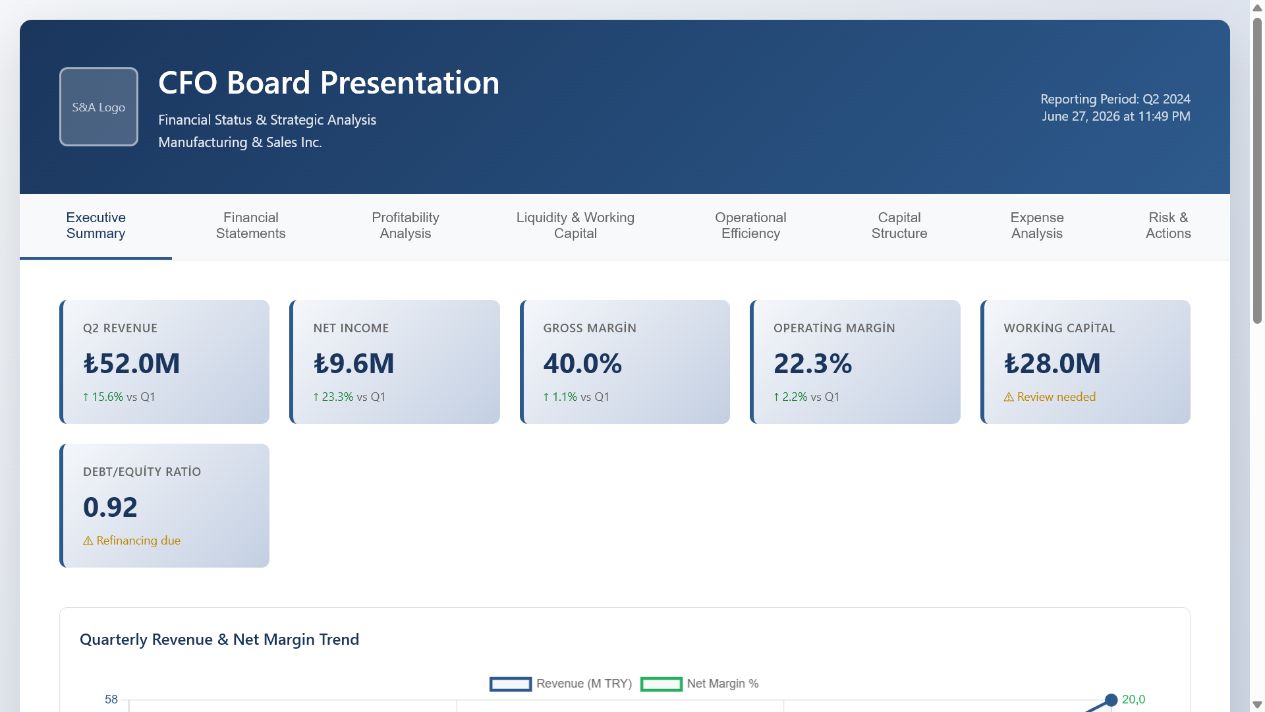Open the Capital Structure tab

click(899, 226)
